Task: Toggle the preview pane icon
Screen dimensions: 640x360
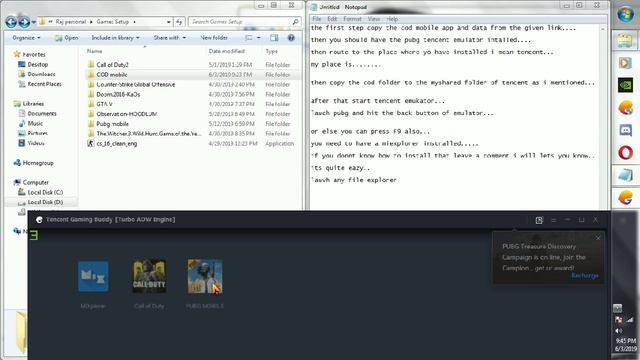Action: pyautogui.click(x=274, y=38)
